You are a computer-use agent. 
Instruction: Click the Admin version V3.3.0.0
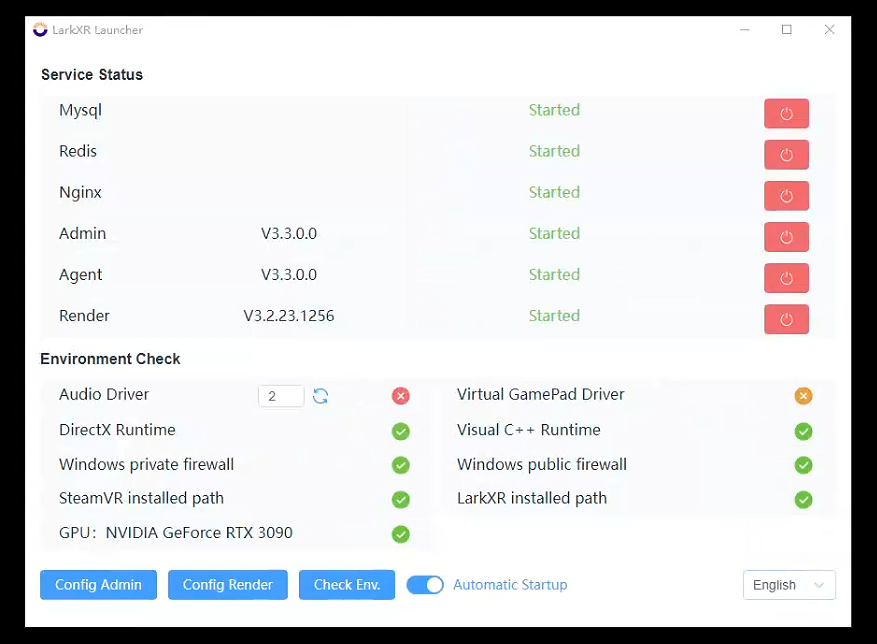point(289,233)
